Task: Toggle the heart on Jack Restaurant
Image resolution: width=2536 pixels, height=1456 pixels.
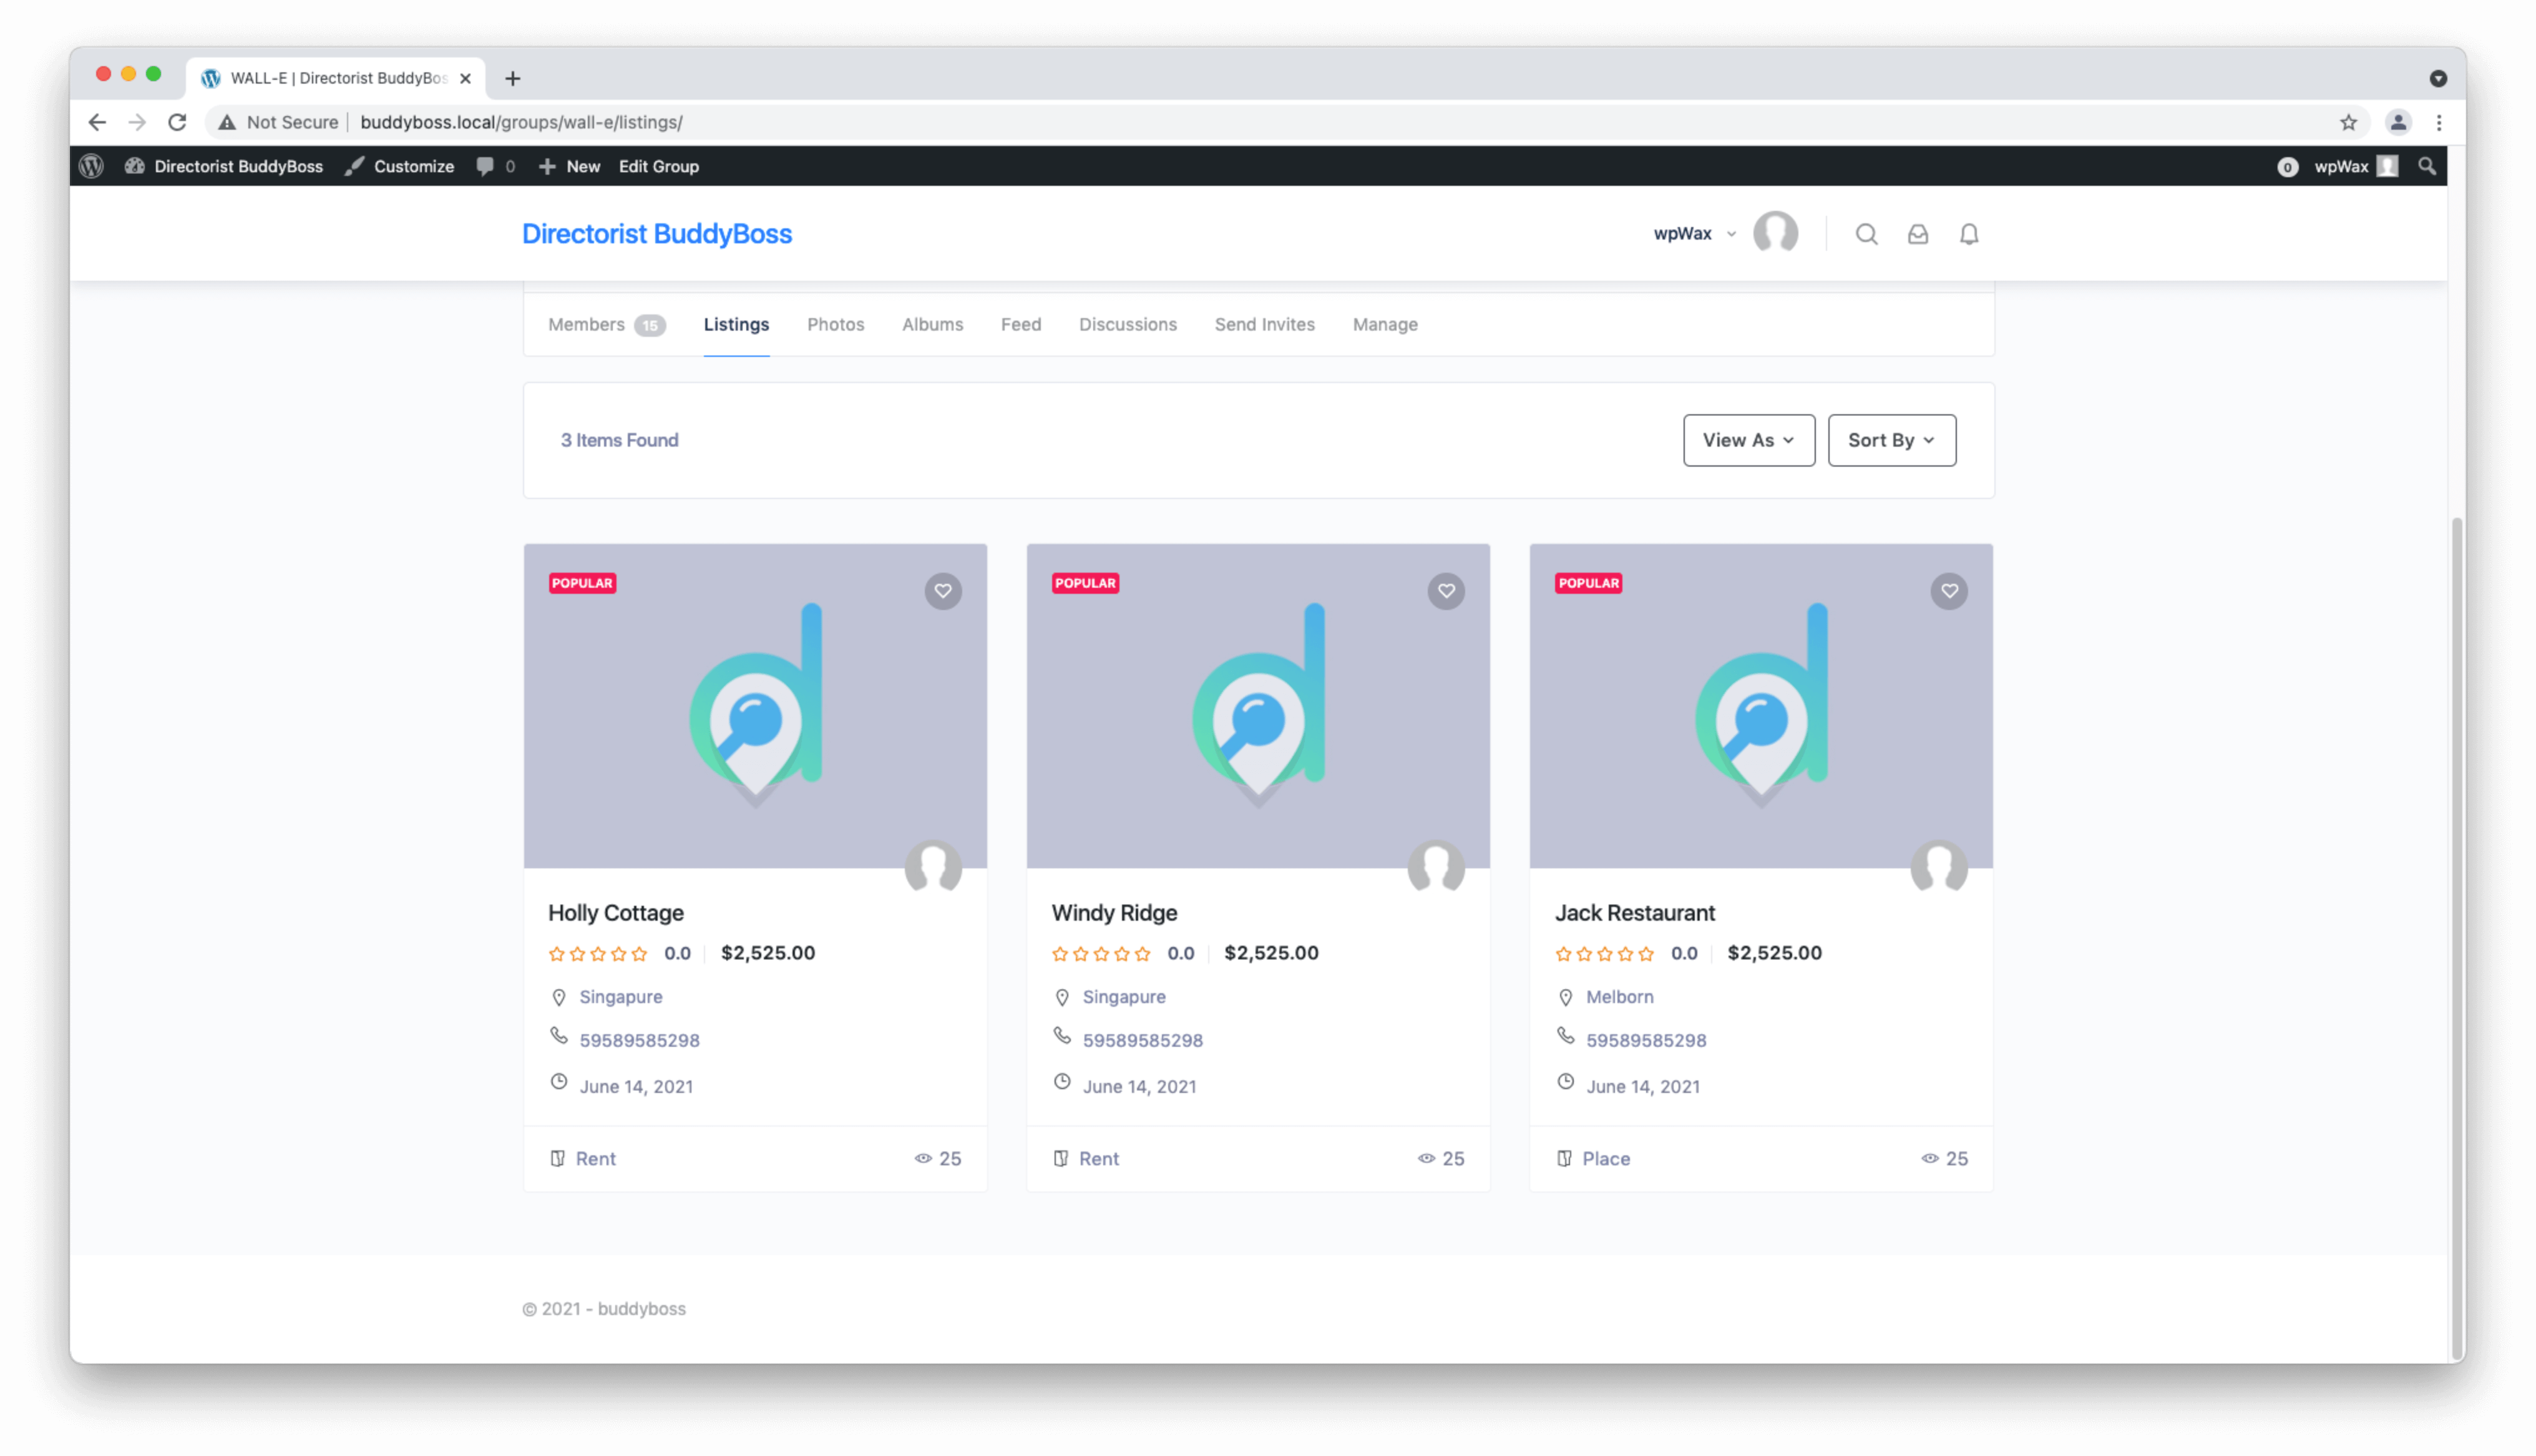Action: [x=1949, y=591]
